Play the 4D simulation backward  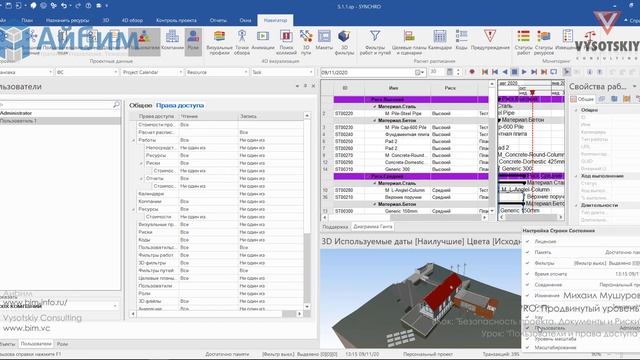click(x=504, y=72)
